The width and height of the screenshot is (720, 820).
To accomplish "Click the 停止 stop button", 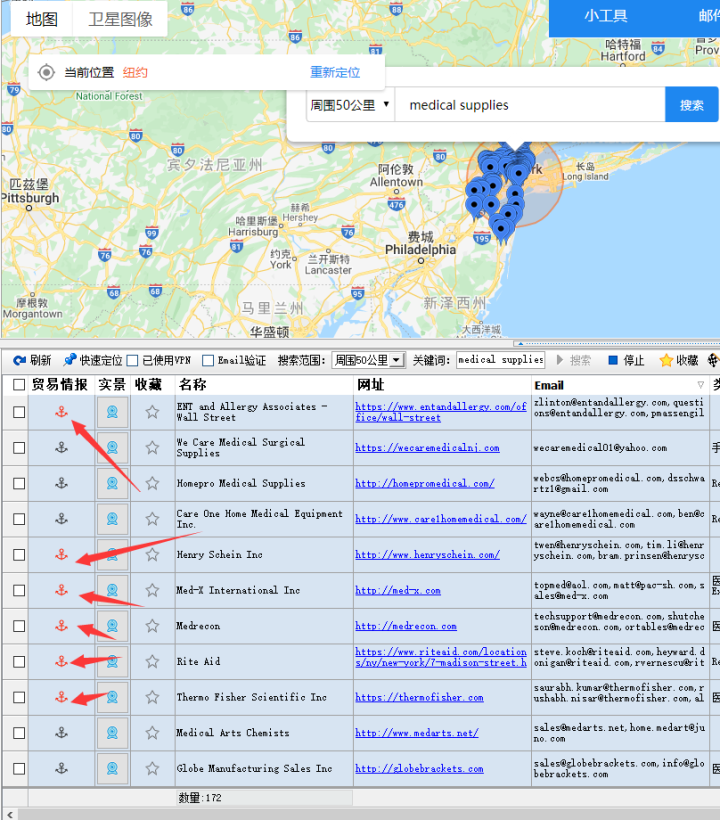I will tap(626, 360).
